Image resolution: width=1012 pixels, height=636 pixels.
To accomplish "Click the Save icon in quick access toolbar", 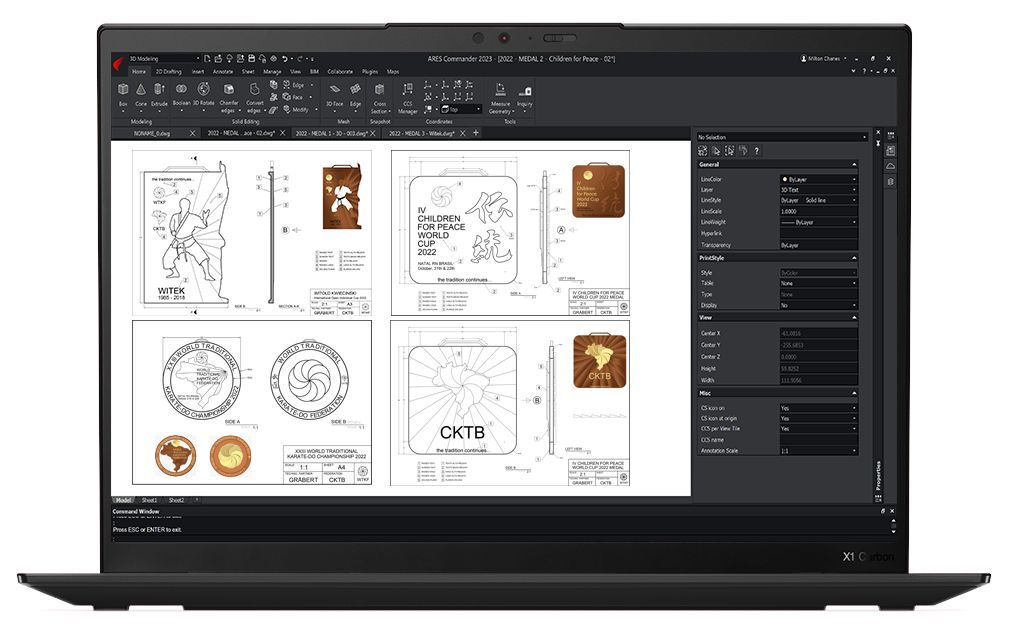I will [x=252, y=59].
